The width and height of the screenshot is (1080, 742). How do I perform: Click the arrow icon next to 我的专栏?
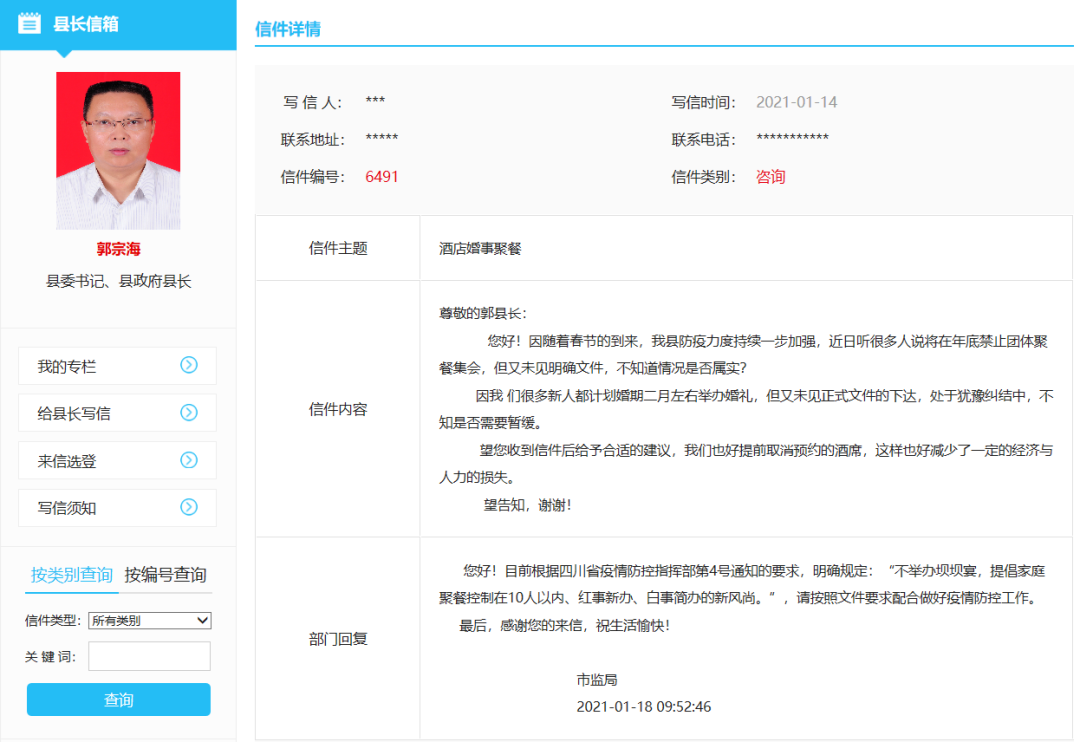pos(190,366)
